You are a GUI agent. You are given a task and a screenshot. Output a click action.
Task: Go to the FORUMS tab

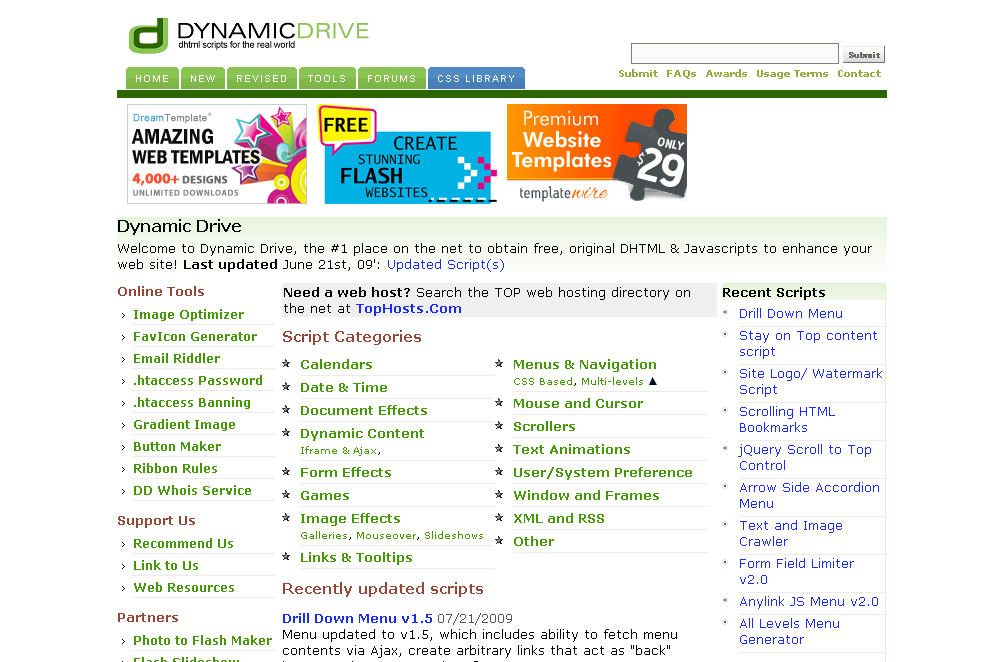click(x=391, y=79)
